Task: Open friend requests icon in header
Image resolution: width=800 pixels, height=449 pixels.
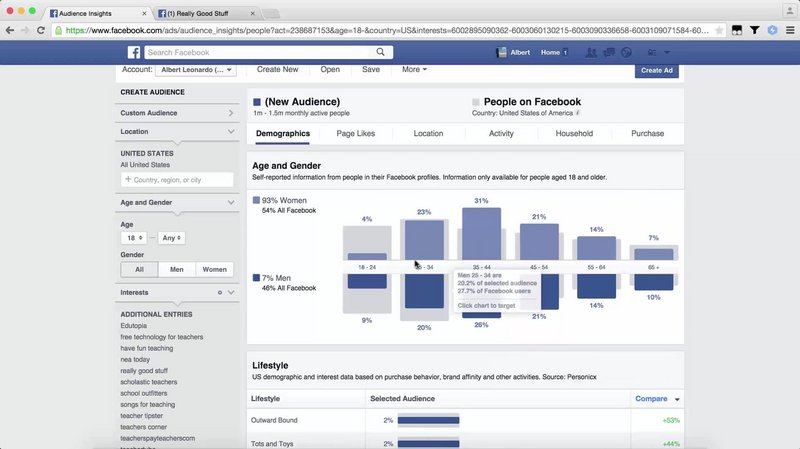Action: pos(591,52)
